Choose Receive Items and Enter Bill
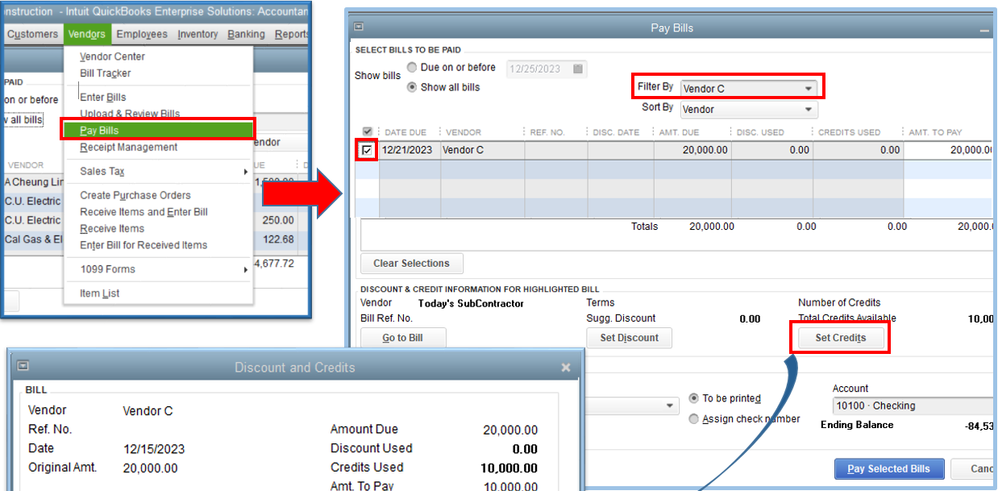 tap(143, 212)
